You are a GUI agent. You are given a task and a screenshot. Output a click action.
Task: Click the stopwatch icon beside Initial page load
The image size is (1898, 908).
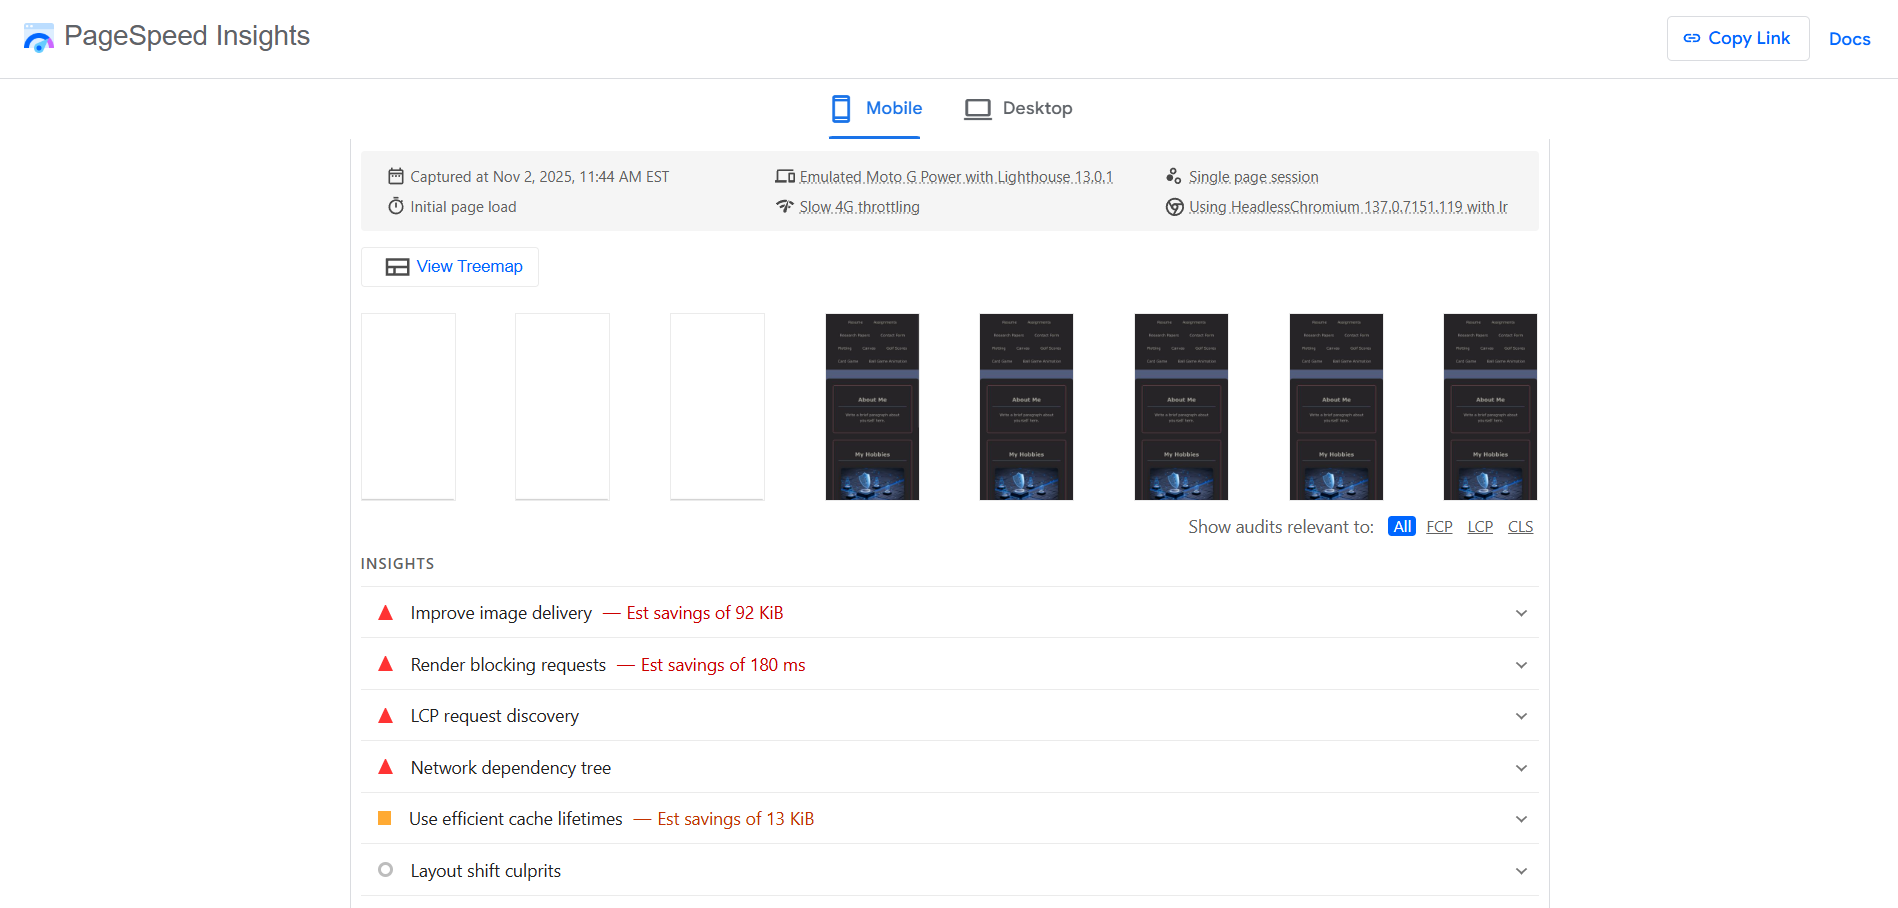pos(395,206)
